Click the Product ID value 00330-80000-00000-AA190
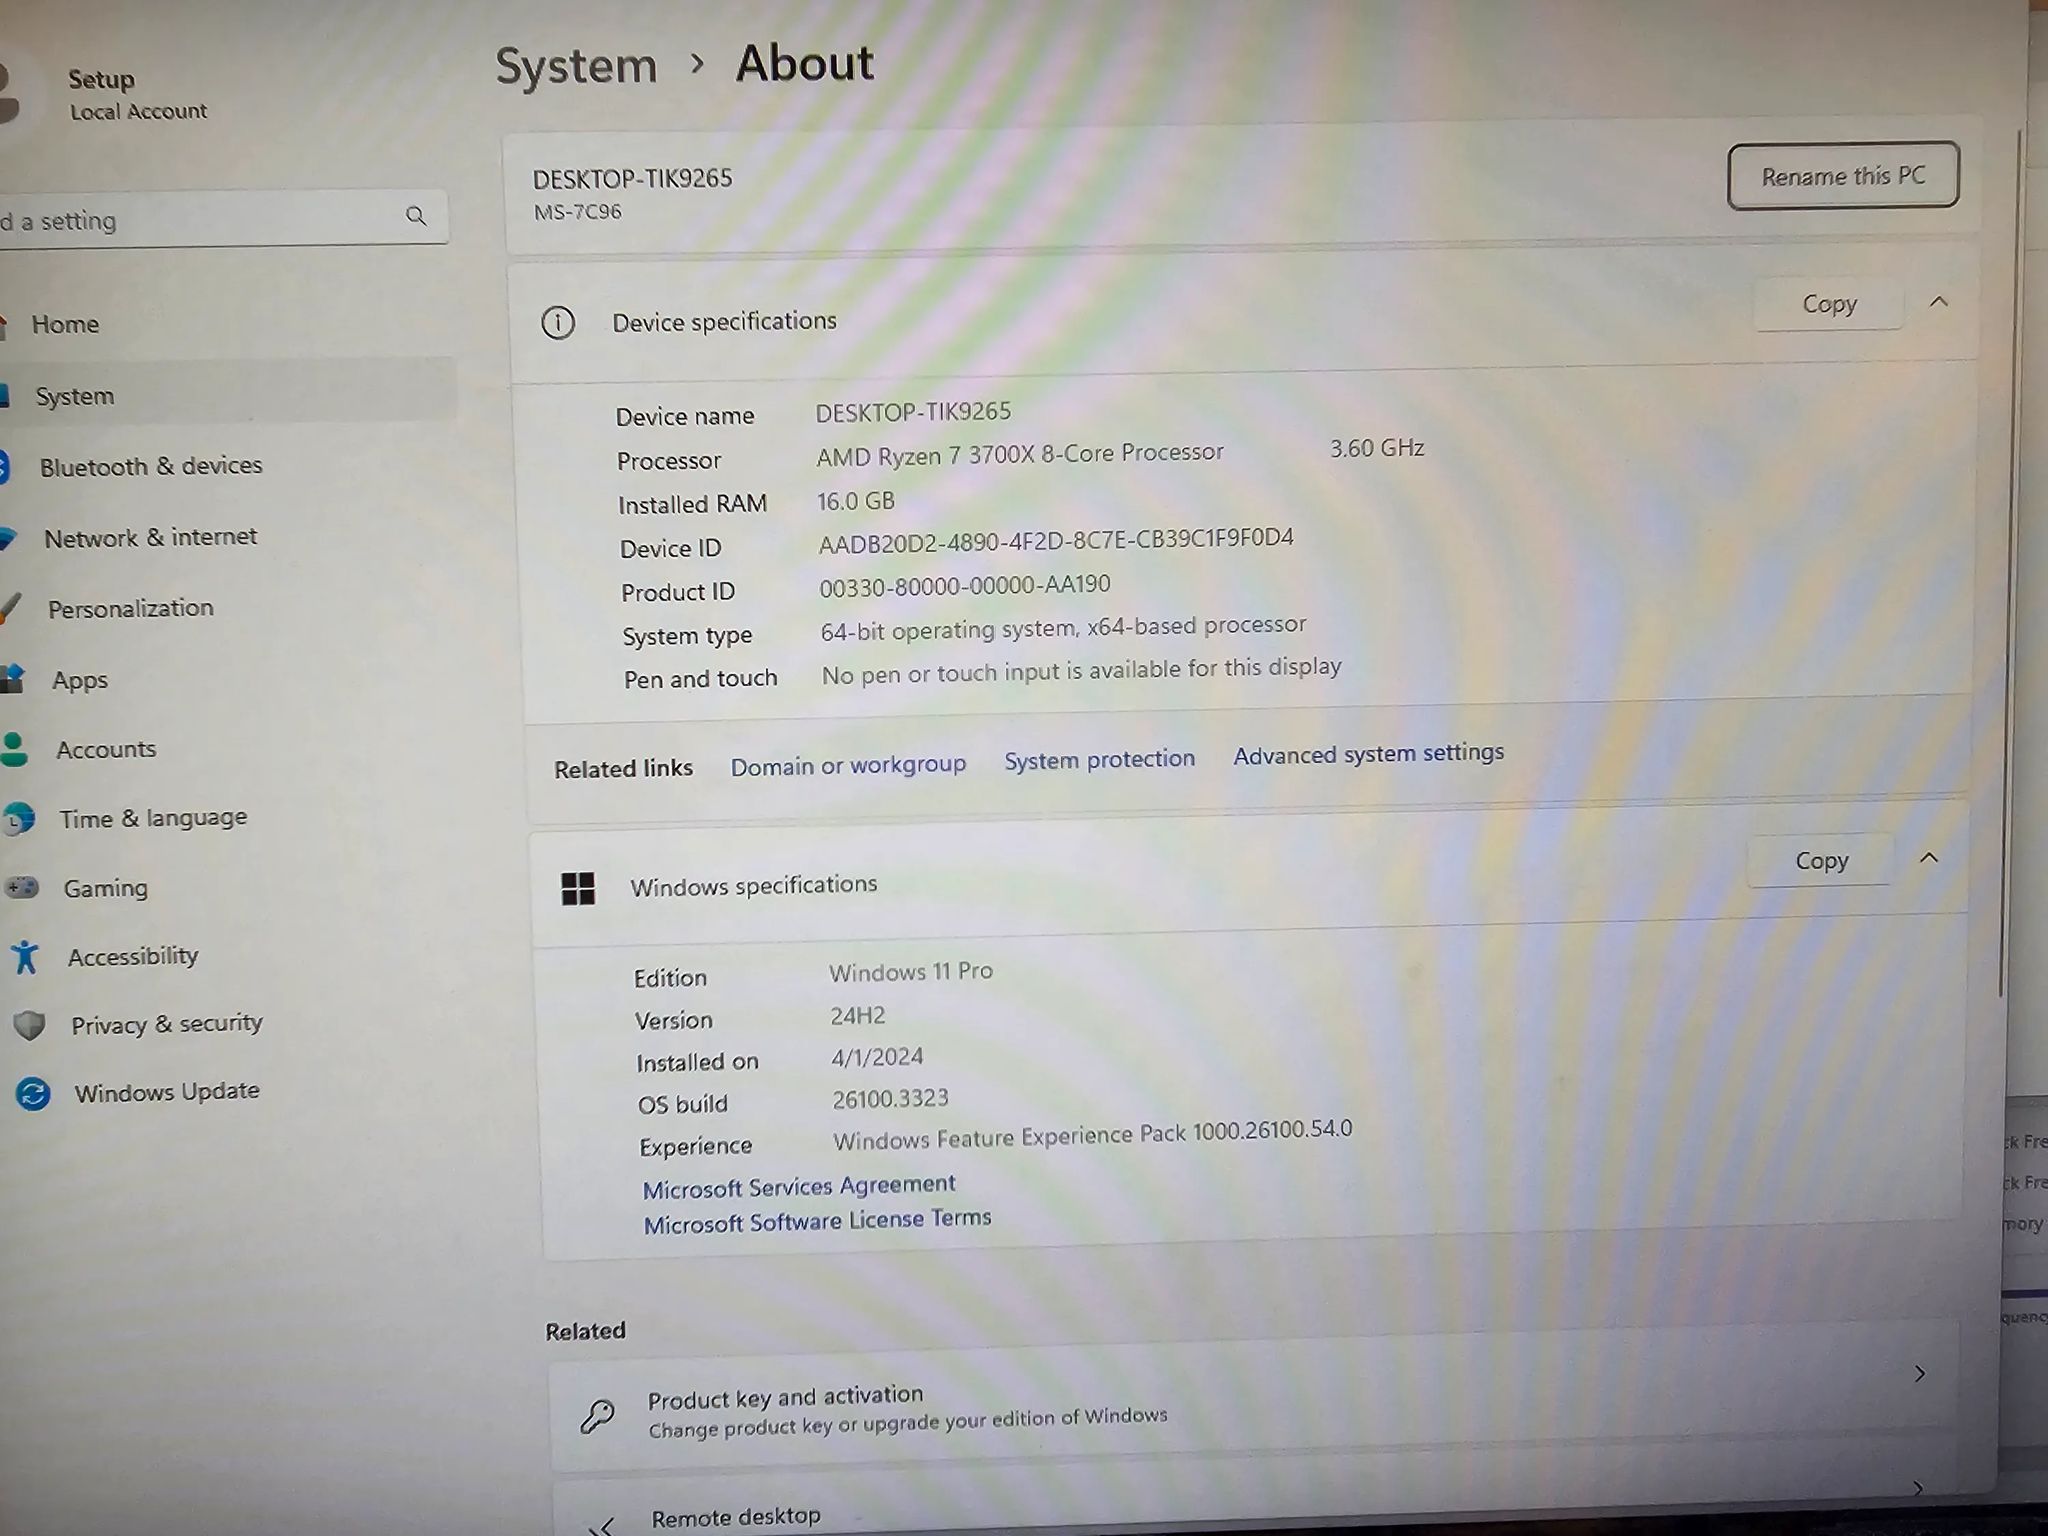The width and height of the screenshot is (2048, 1536). point(965,585)
